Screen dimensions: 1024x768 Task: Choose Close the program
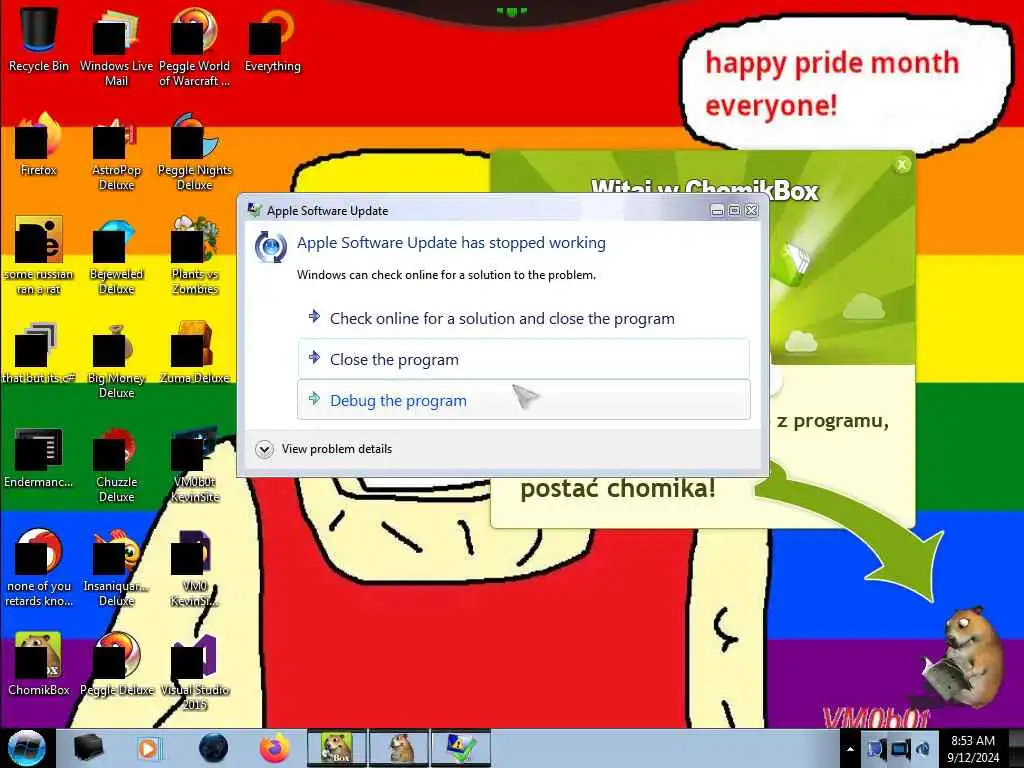click(x=524, y=359)
